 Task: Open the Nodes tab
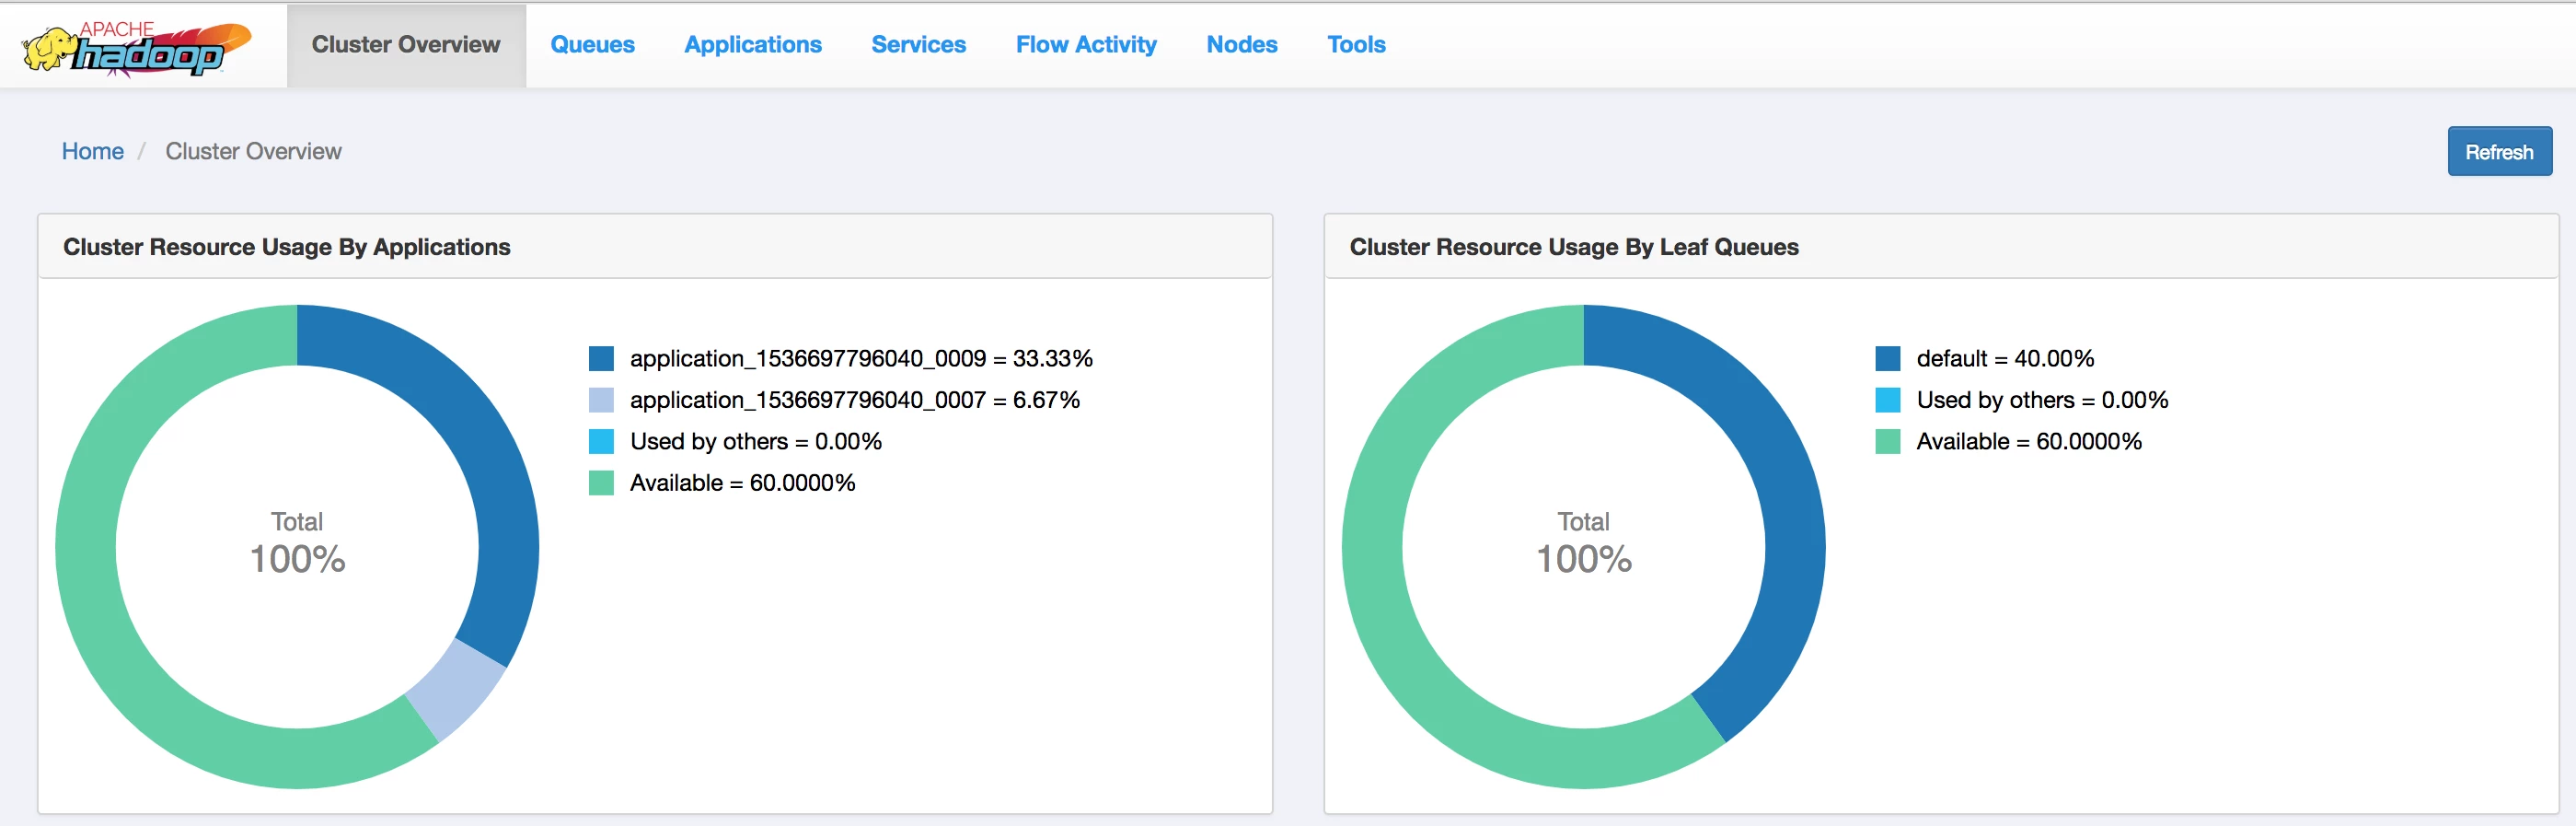(1242, 45)
